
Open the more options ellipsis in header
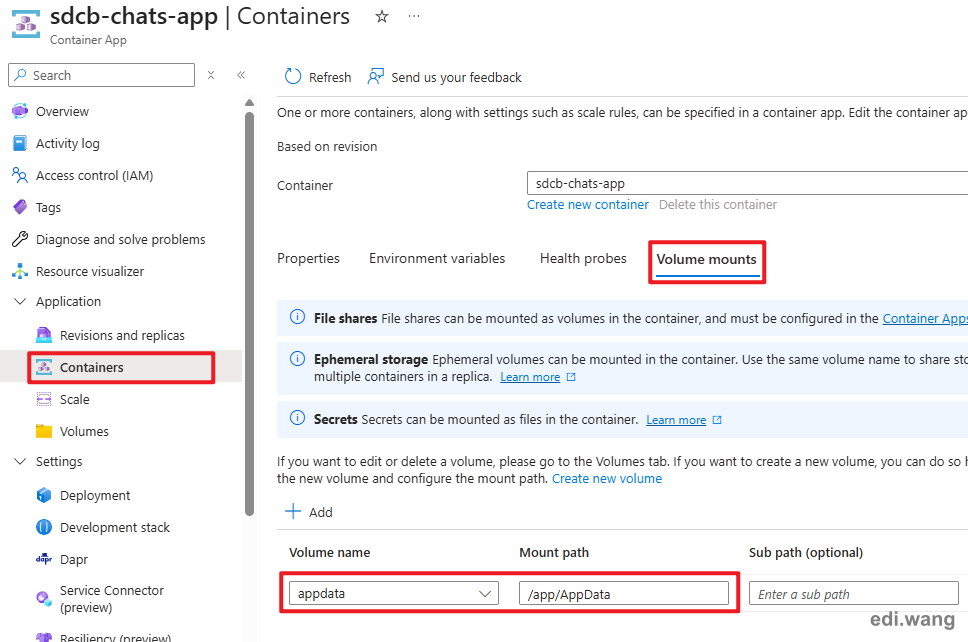[x=414, y=17]
